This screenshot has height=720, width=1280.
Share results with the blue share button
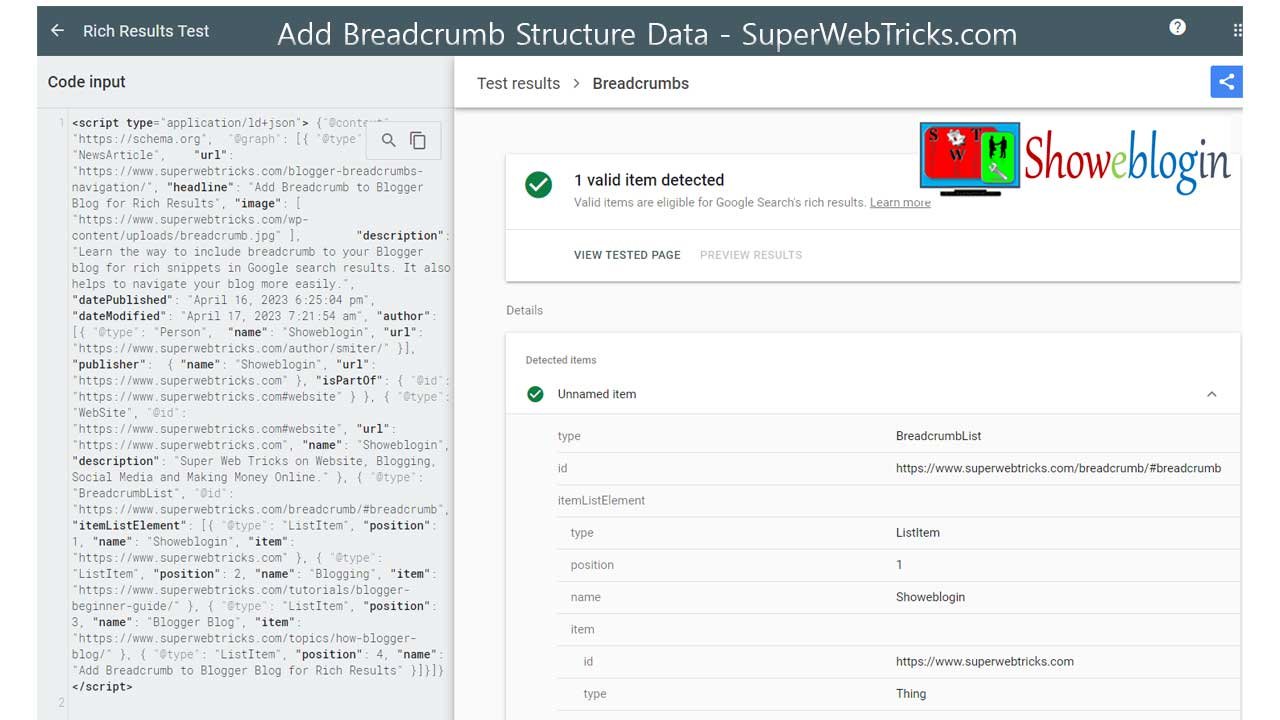pyautogui.click(x=1226, y=82)
